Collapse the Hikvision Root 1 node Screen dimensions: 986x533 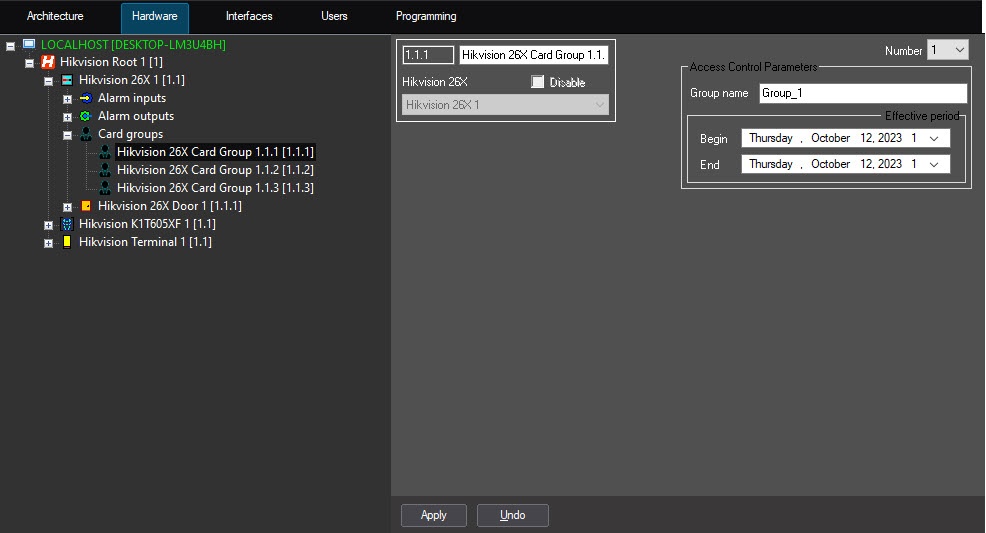[x=29, y=63]
